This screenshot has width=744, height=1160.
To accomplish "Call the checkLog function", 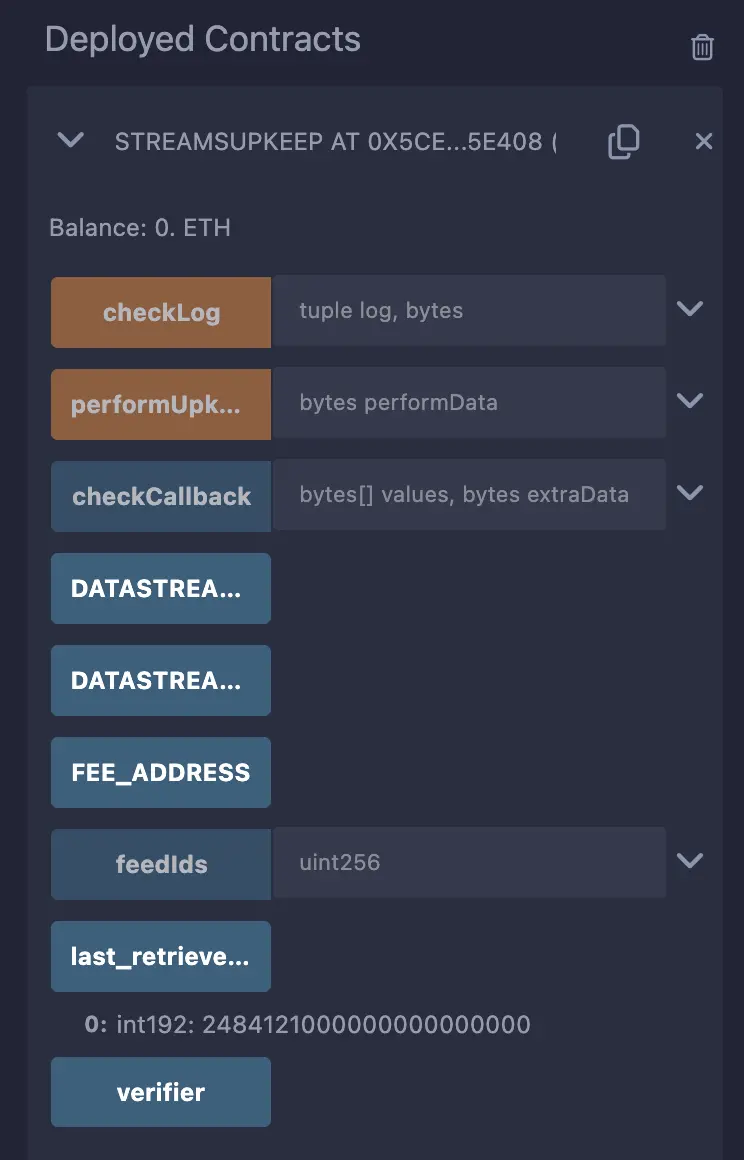I will pyautogui.click(x=160, y=310).
